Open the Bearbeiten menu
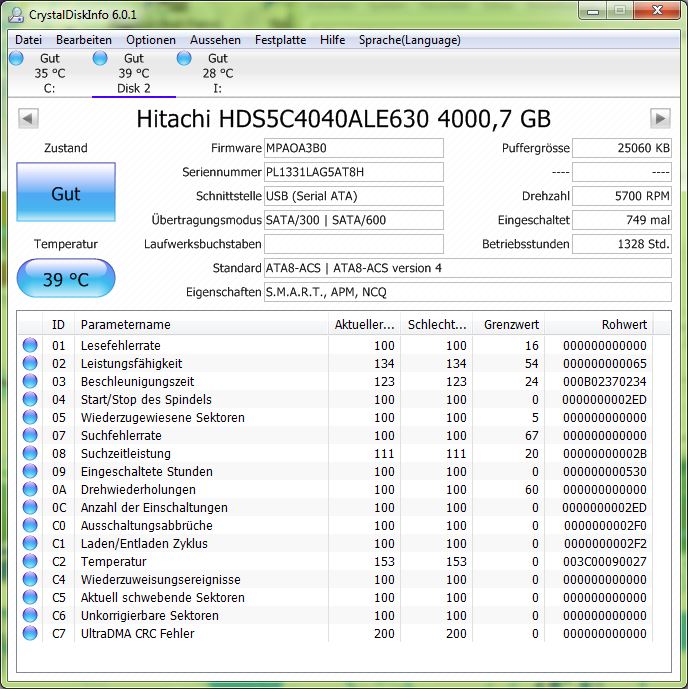This screenshot has height=689, width=688. [x=84, y=40]
